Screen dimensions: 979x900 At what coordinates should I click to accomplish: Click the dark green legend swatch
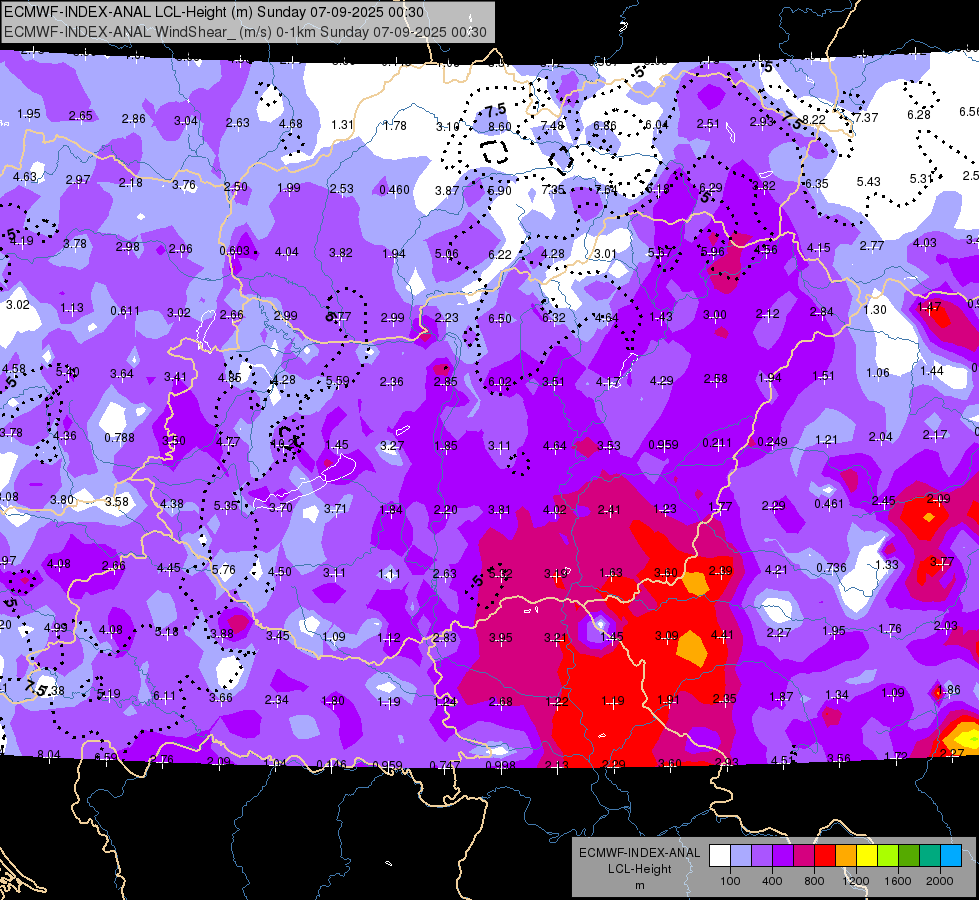tap(908, 856)
